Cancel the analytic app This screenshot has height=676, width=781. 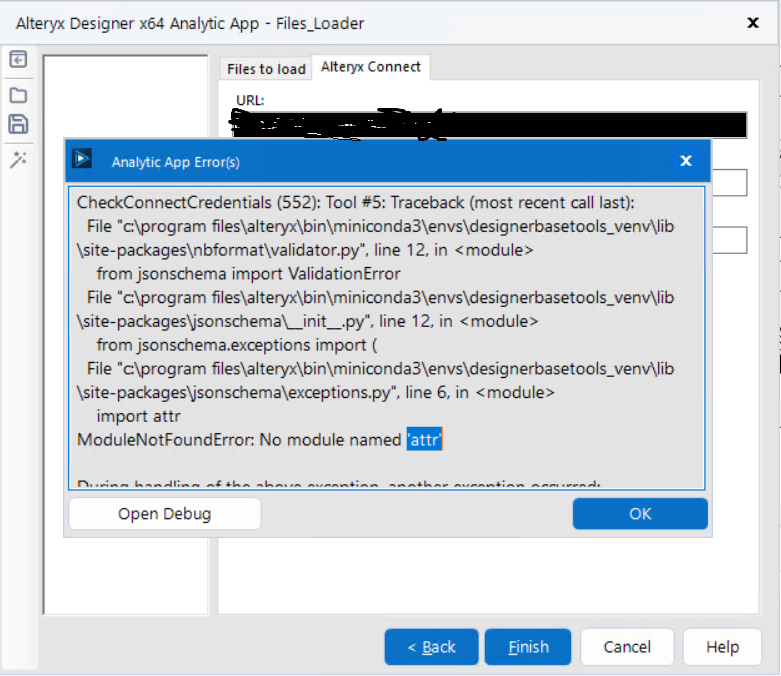[627, 647]
